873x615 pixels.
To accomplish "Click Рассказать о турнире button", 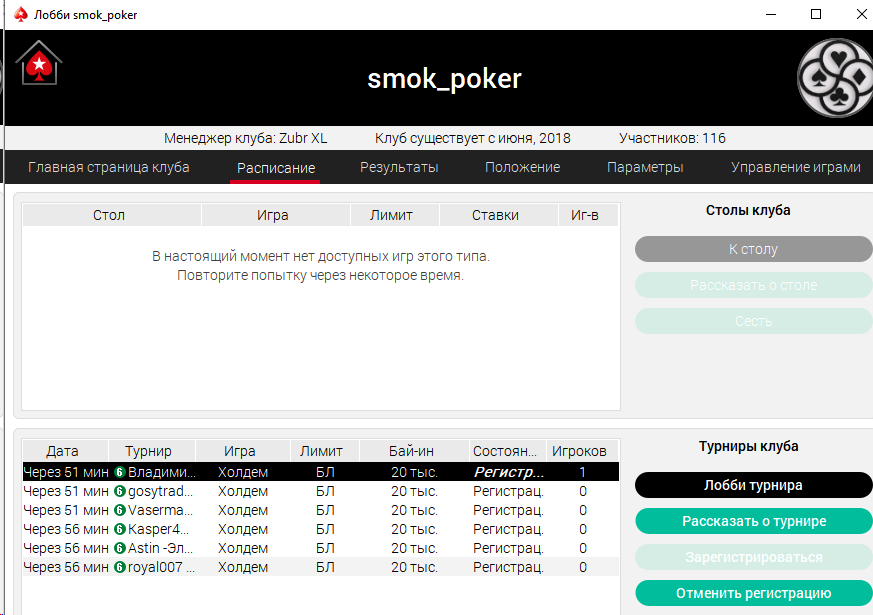I will 753,521.
